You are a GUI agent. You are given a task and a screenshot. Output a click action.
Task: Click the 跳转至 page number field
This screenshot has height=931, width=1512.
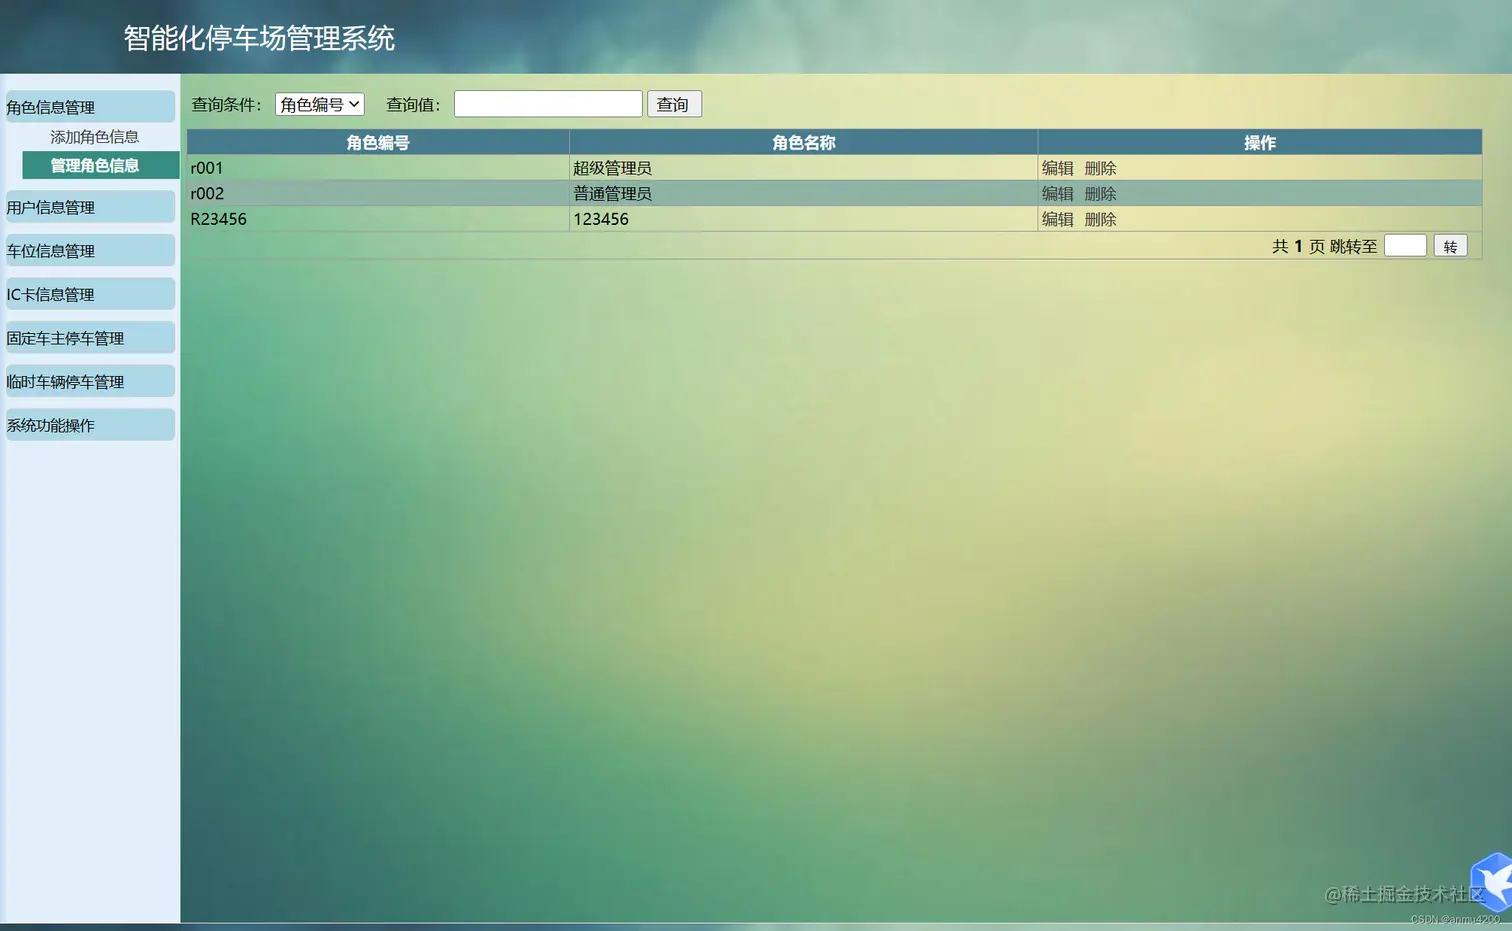(x=1405, y=246)
